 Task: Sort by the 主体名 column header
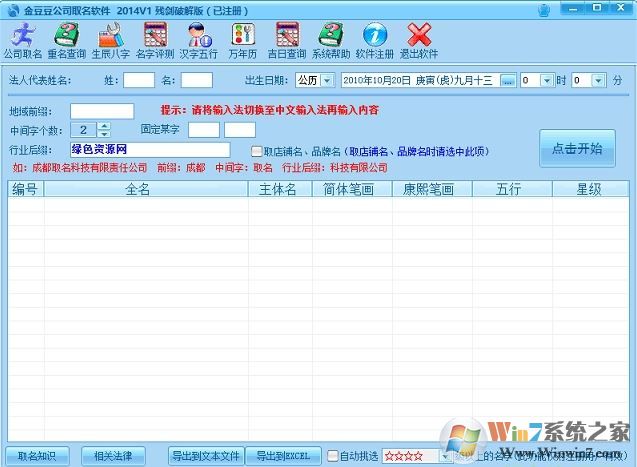[x=280, y=189]
